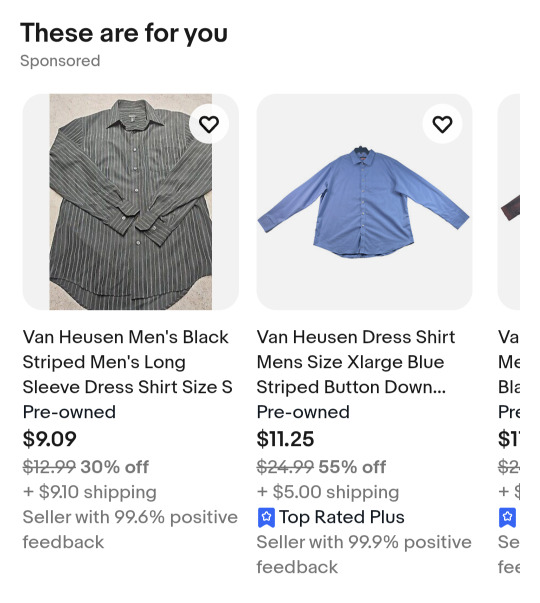The height and width of the screenshot is (603, 540).
Task: Save blue dress shirt with heart icon
Action: click(442, 124)
